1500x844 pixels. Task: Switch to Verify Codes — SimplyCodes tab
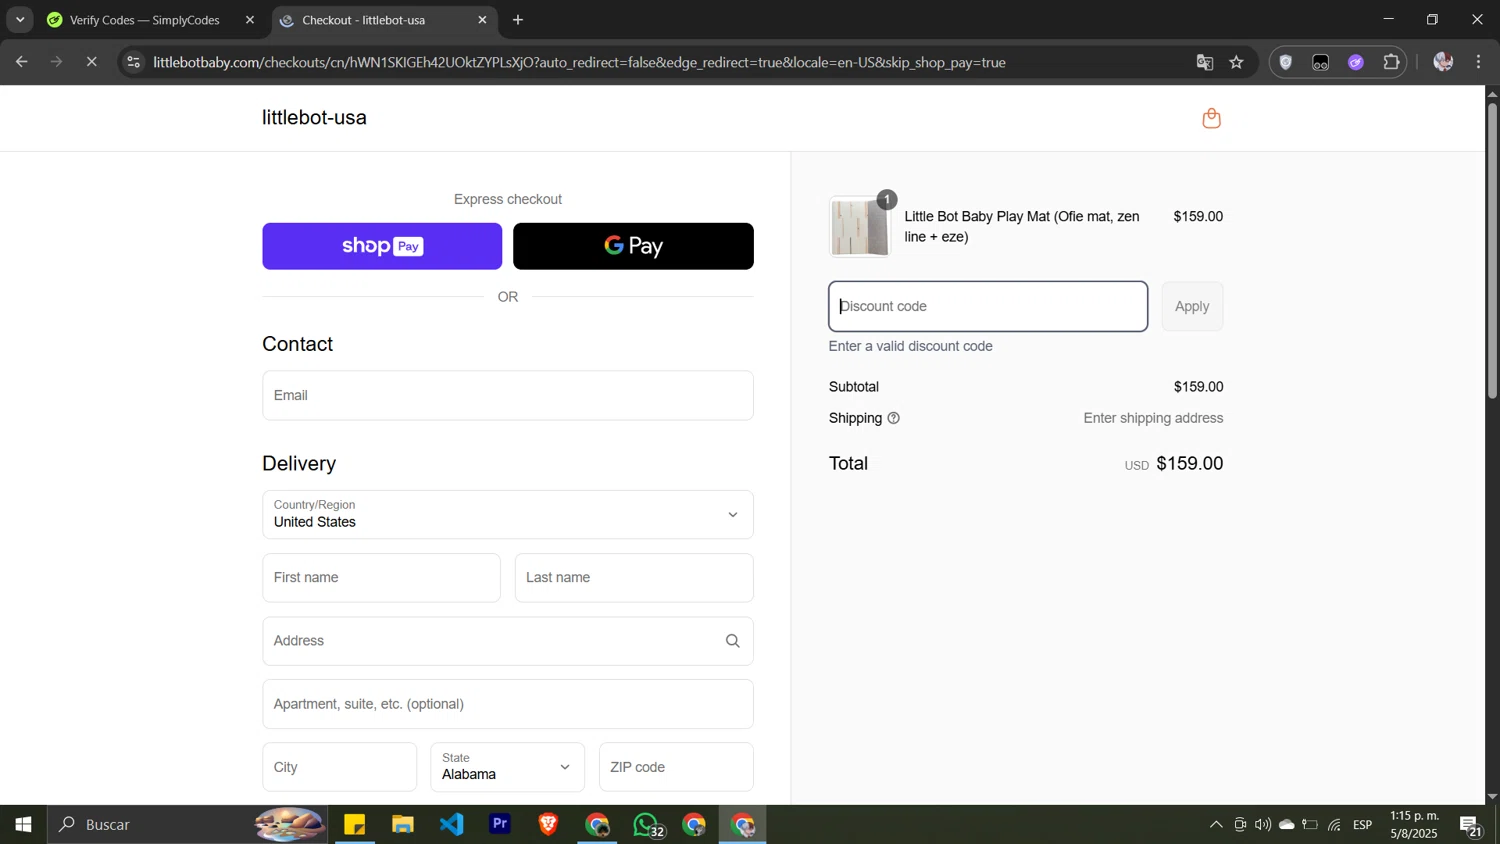click(x=144, y=20)
